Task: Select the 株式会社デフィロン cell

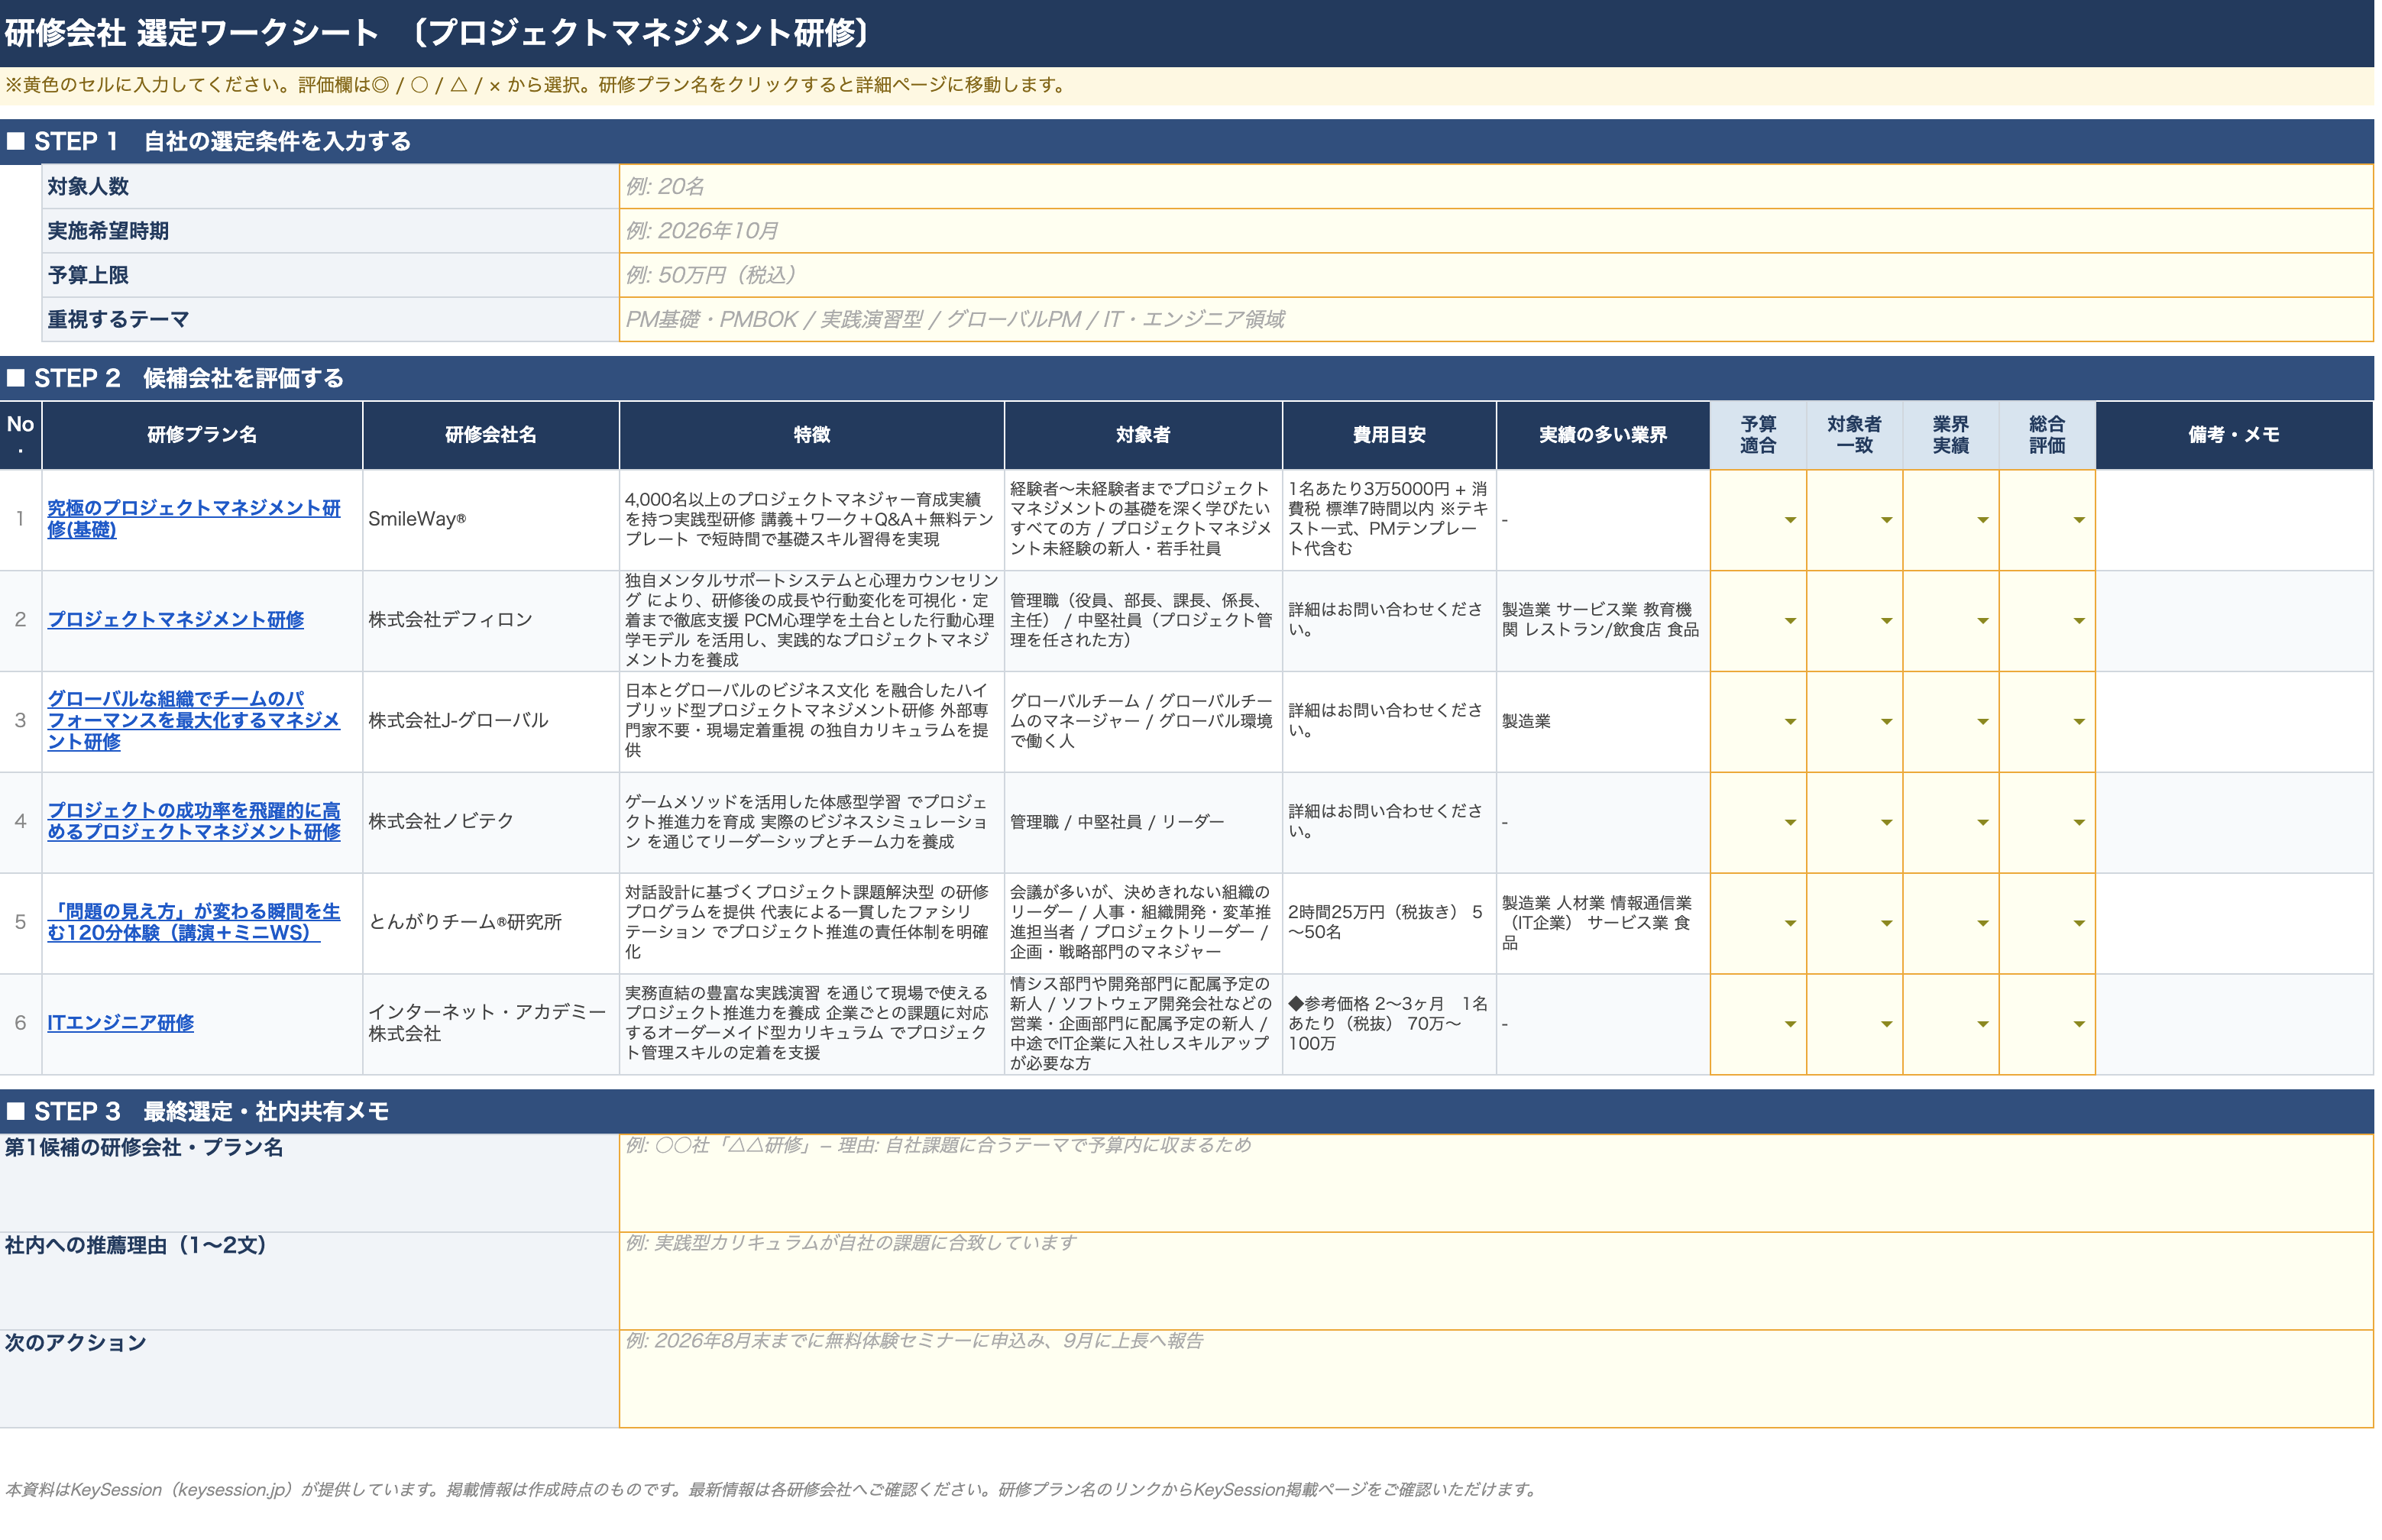Action: (491, 621)
